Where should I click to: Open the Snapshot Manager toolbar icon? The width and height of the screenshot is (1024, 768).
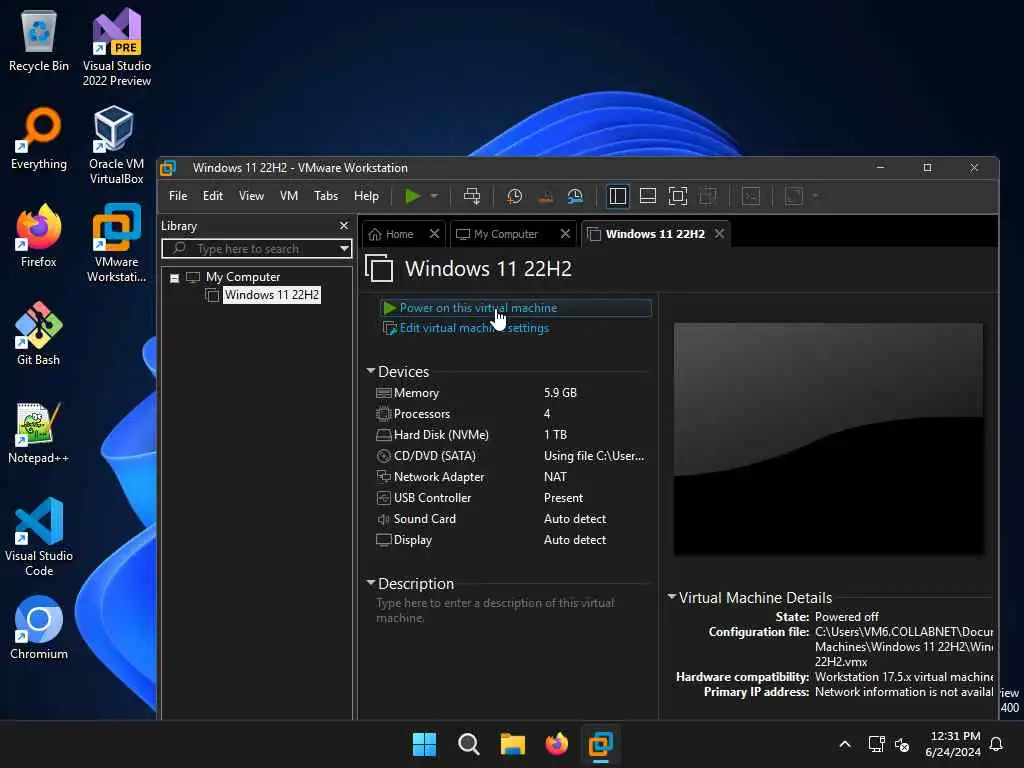575,196
